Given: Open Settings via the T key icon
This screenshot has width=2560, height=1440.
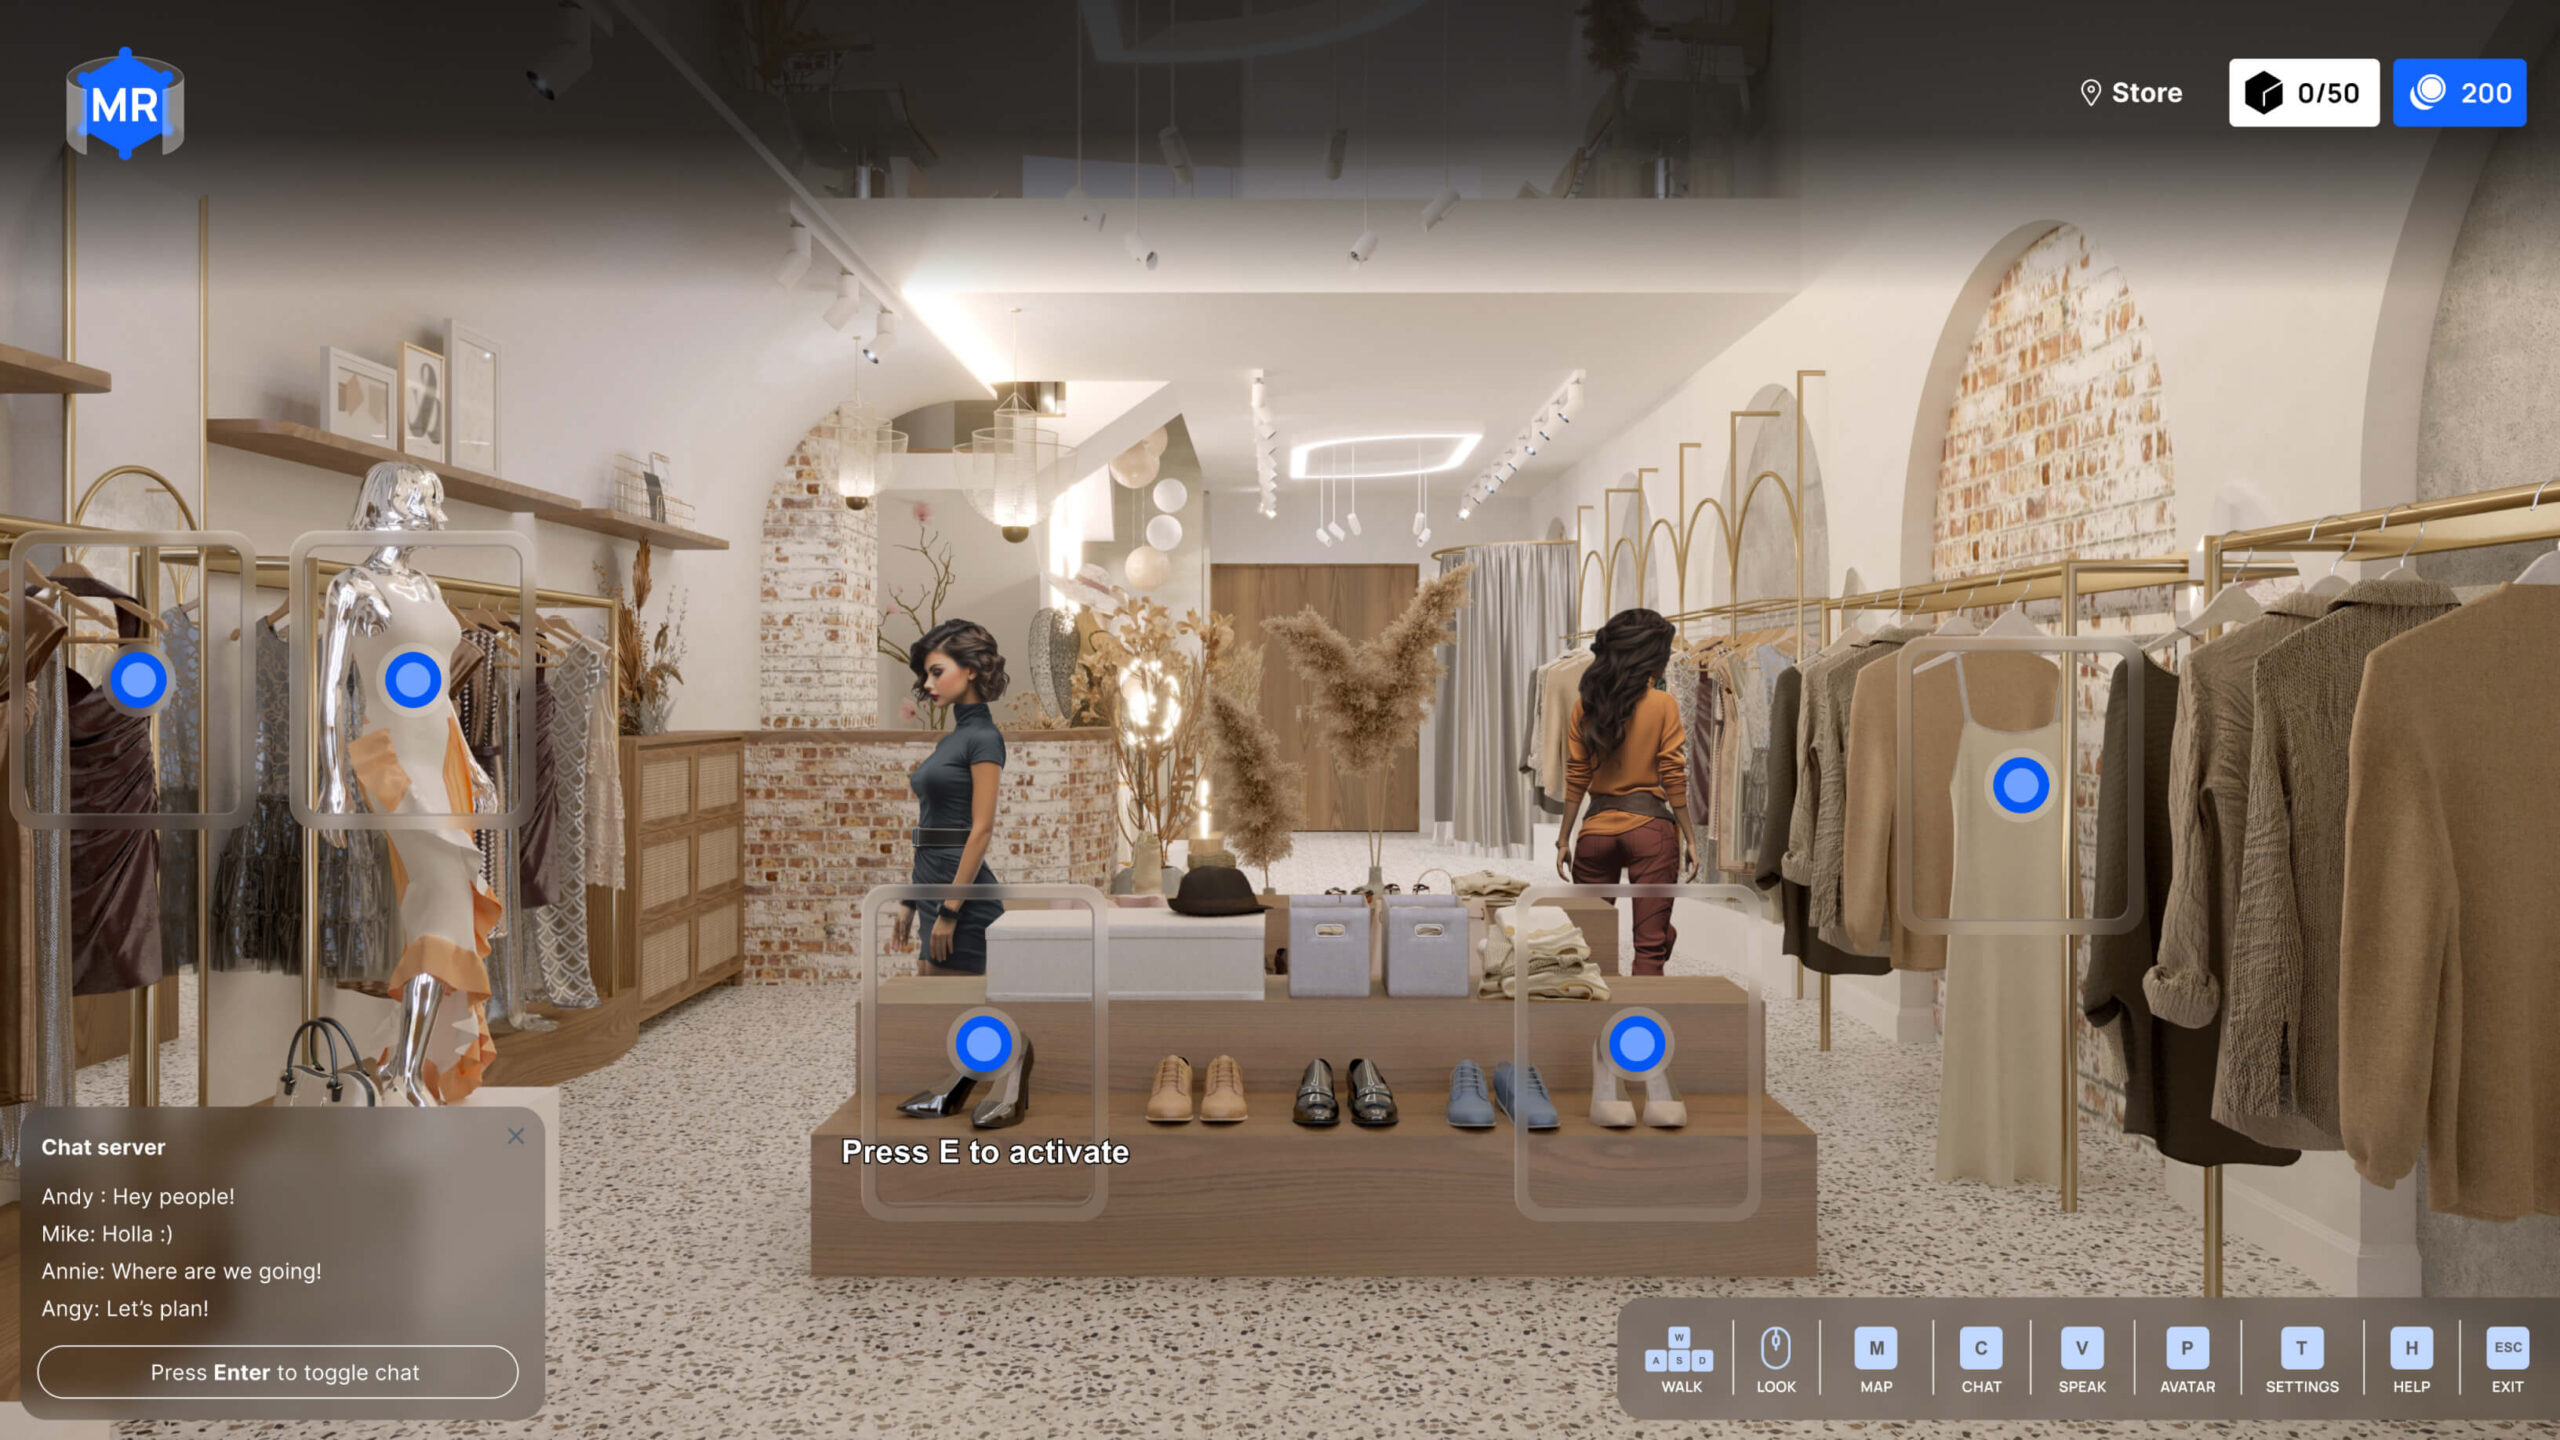Looking at the screenshot, I should click(2301, 1348).
